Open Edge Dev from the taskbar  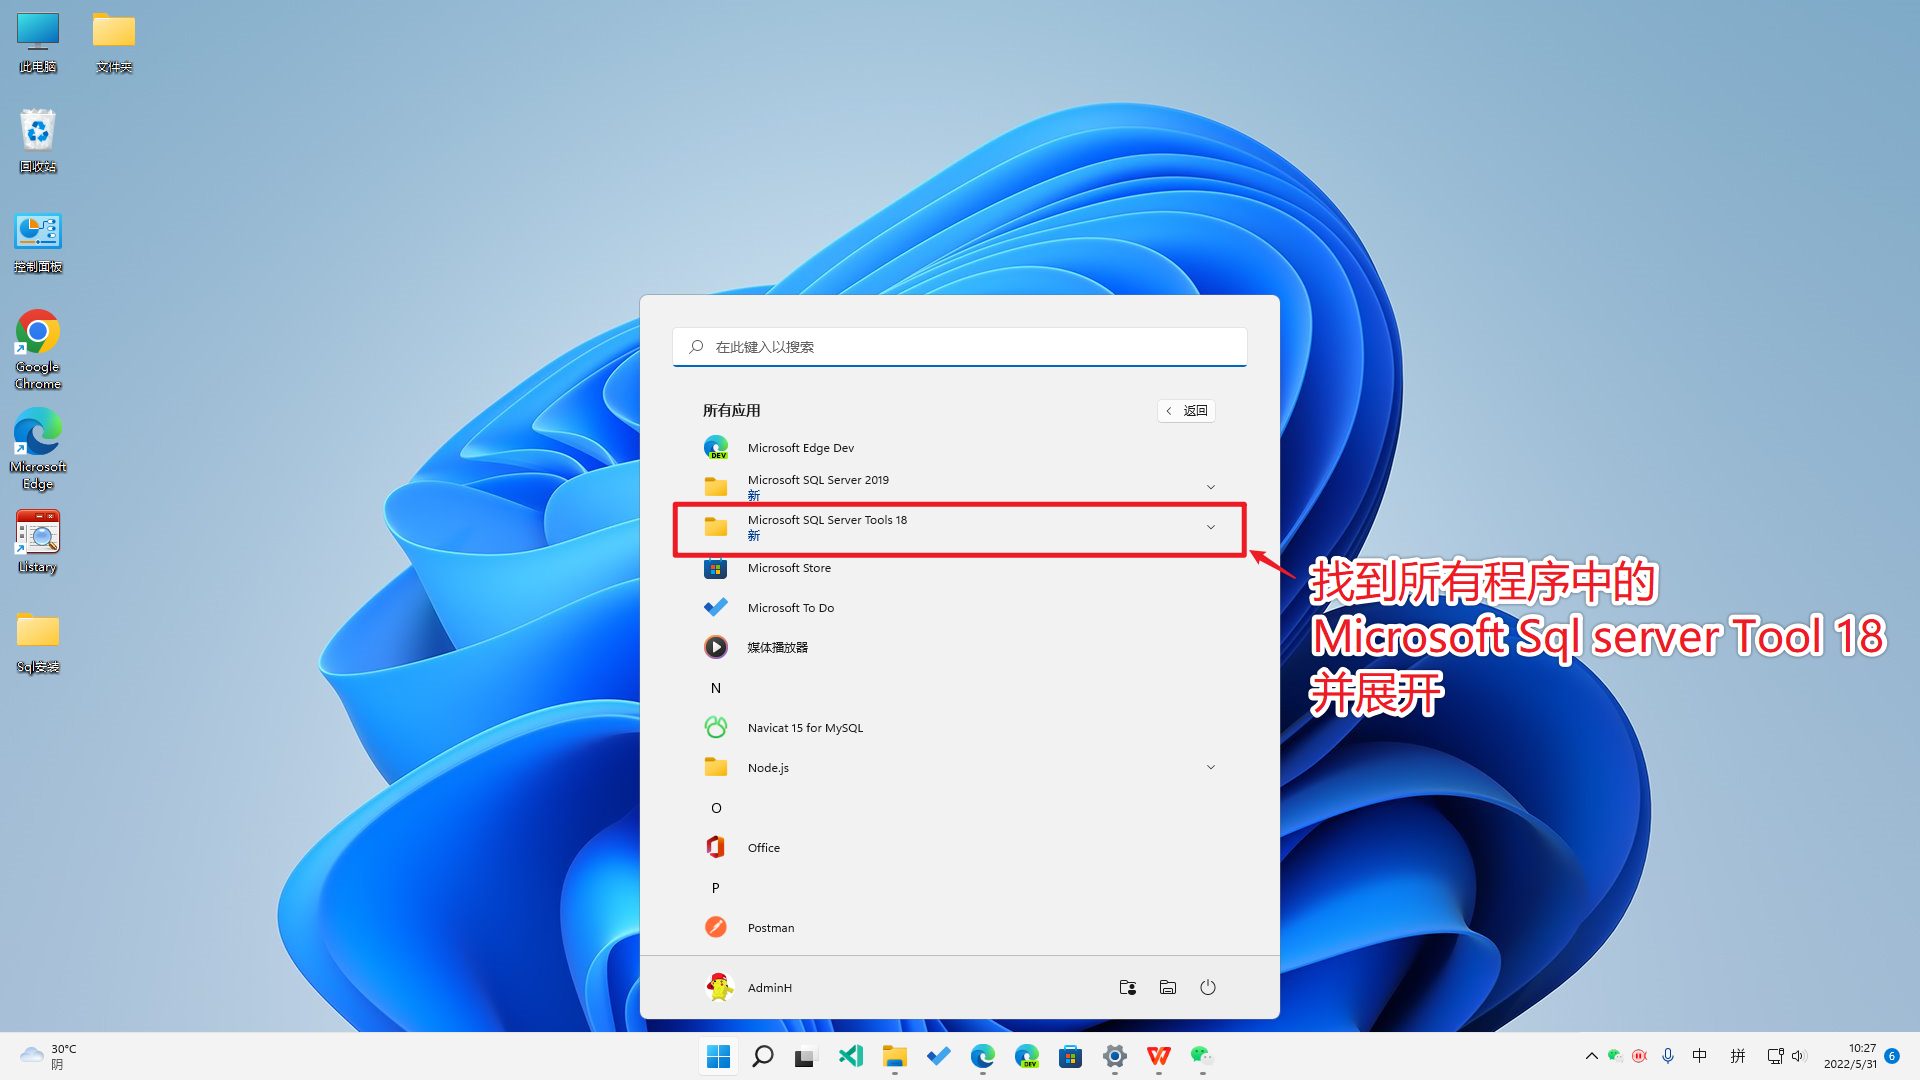[x=1027, y=1056]
